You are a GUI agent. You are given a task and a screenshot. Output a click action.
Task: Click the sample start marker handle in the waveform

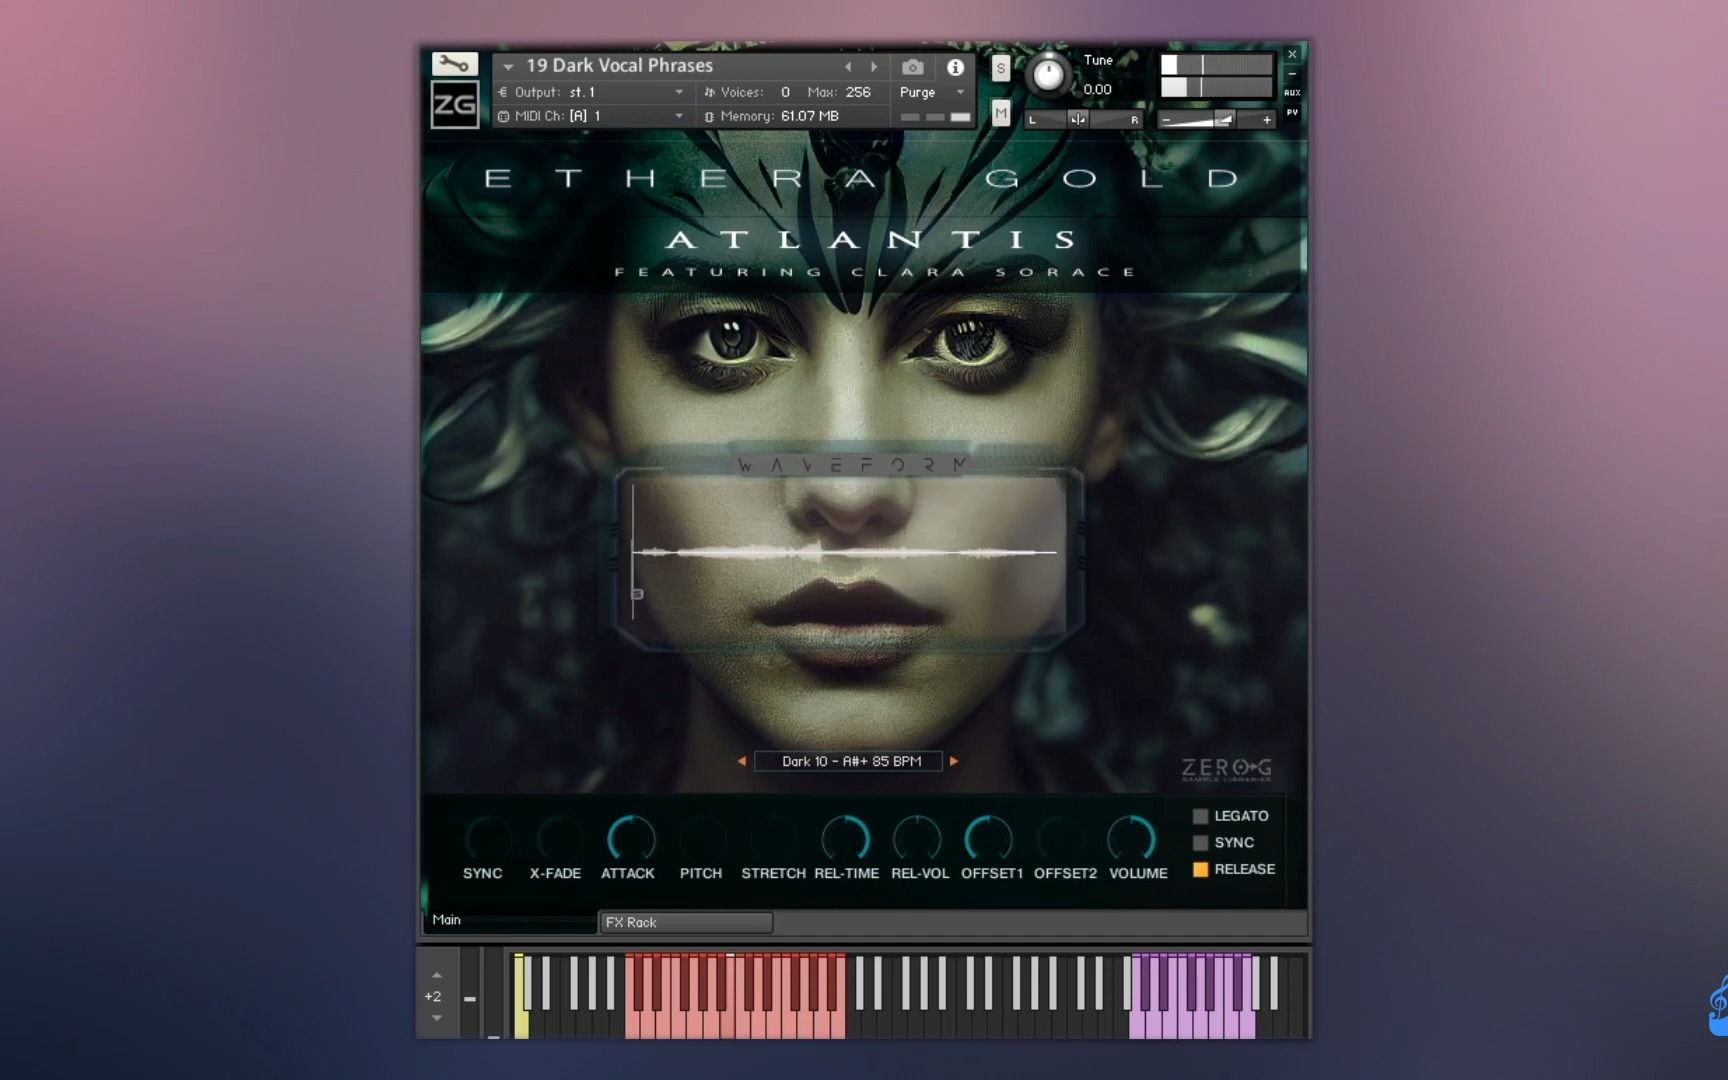[x=637, y=594]
